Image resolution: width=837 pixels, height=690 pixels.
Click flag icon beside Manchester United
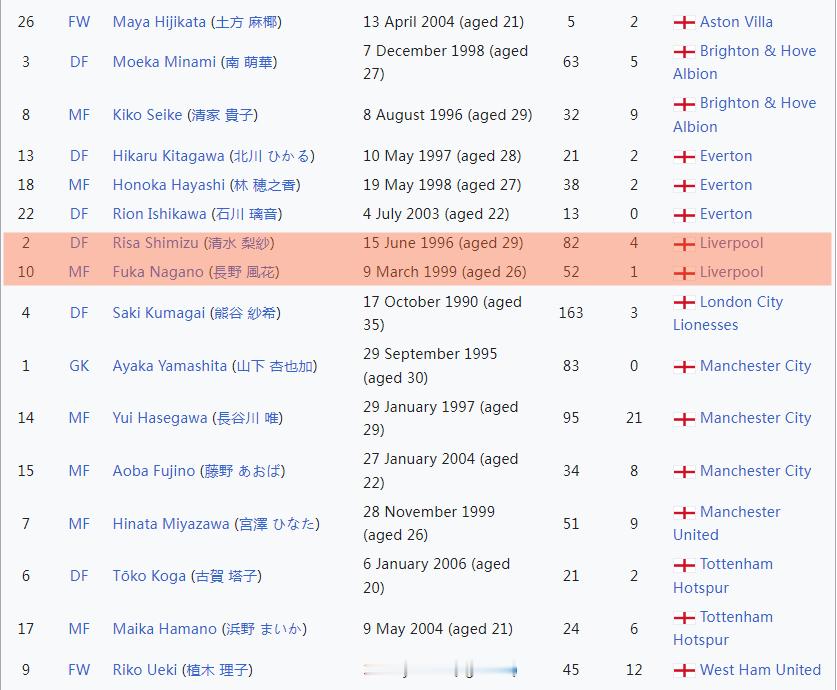[684, 512]
